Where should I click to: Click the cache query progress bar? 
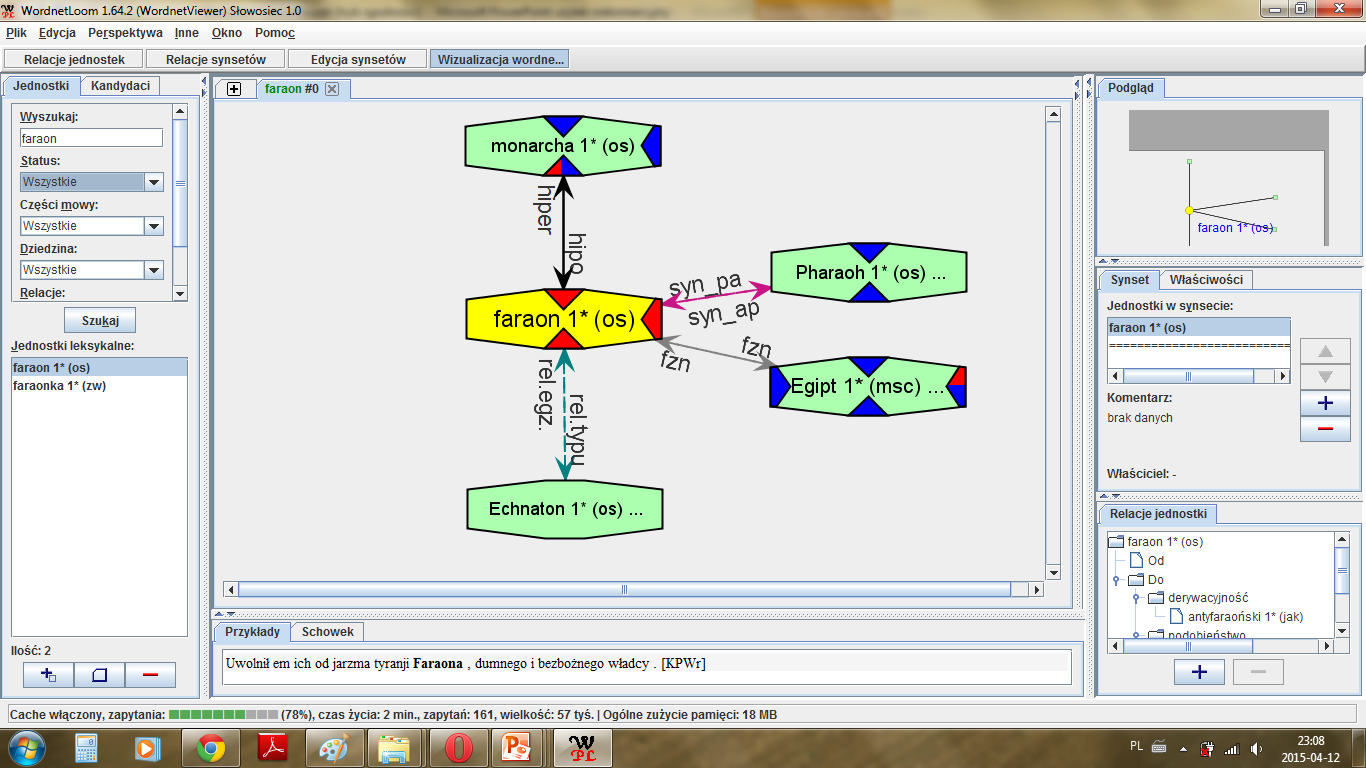(x=224, y=715)
